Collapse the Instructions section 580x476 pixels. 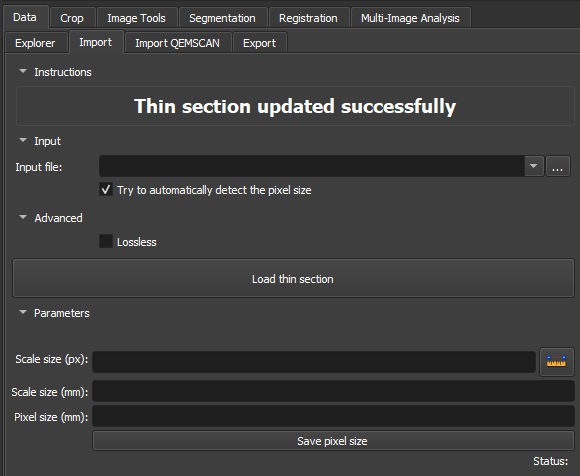[x=23, y=71]
